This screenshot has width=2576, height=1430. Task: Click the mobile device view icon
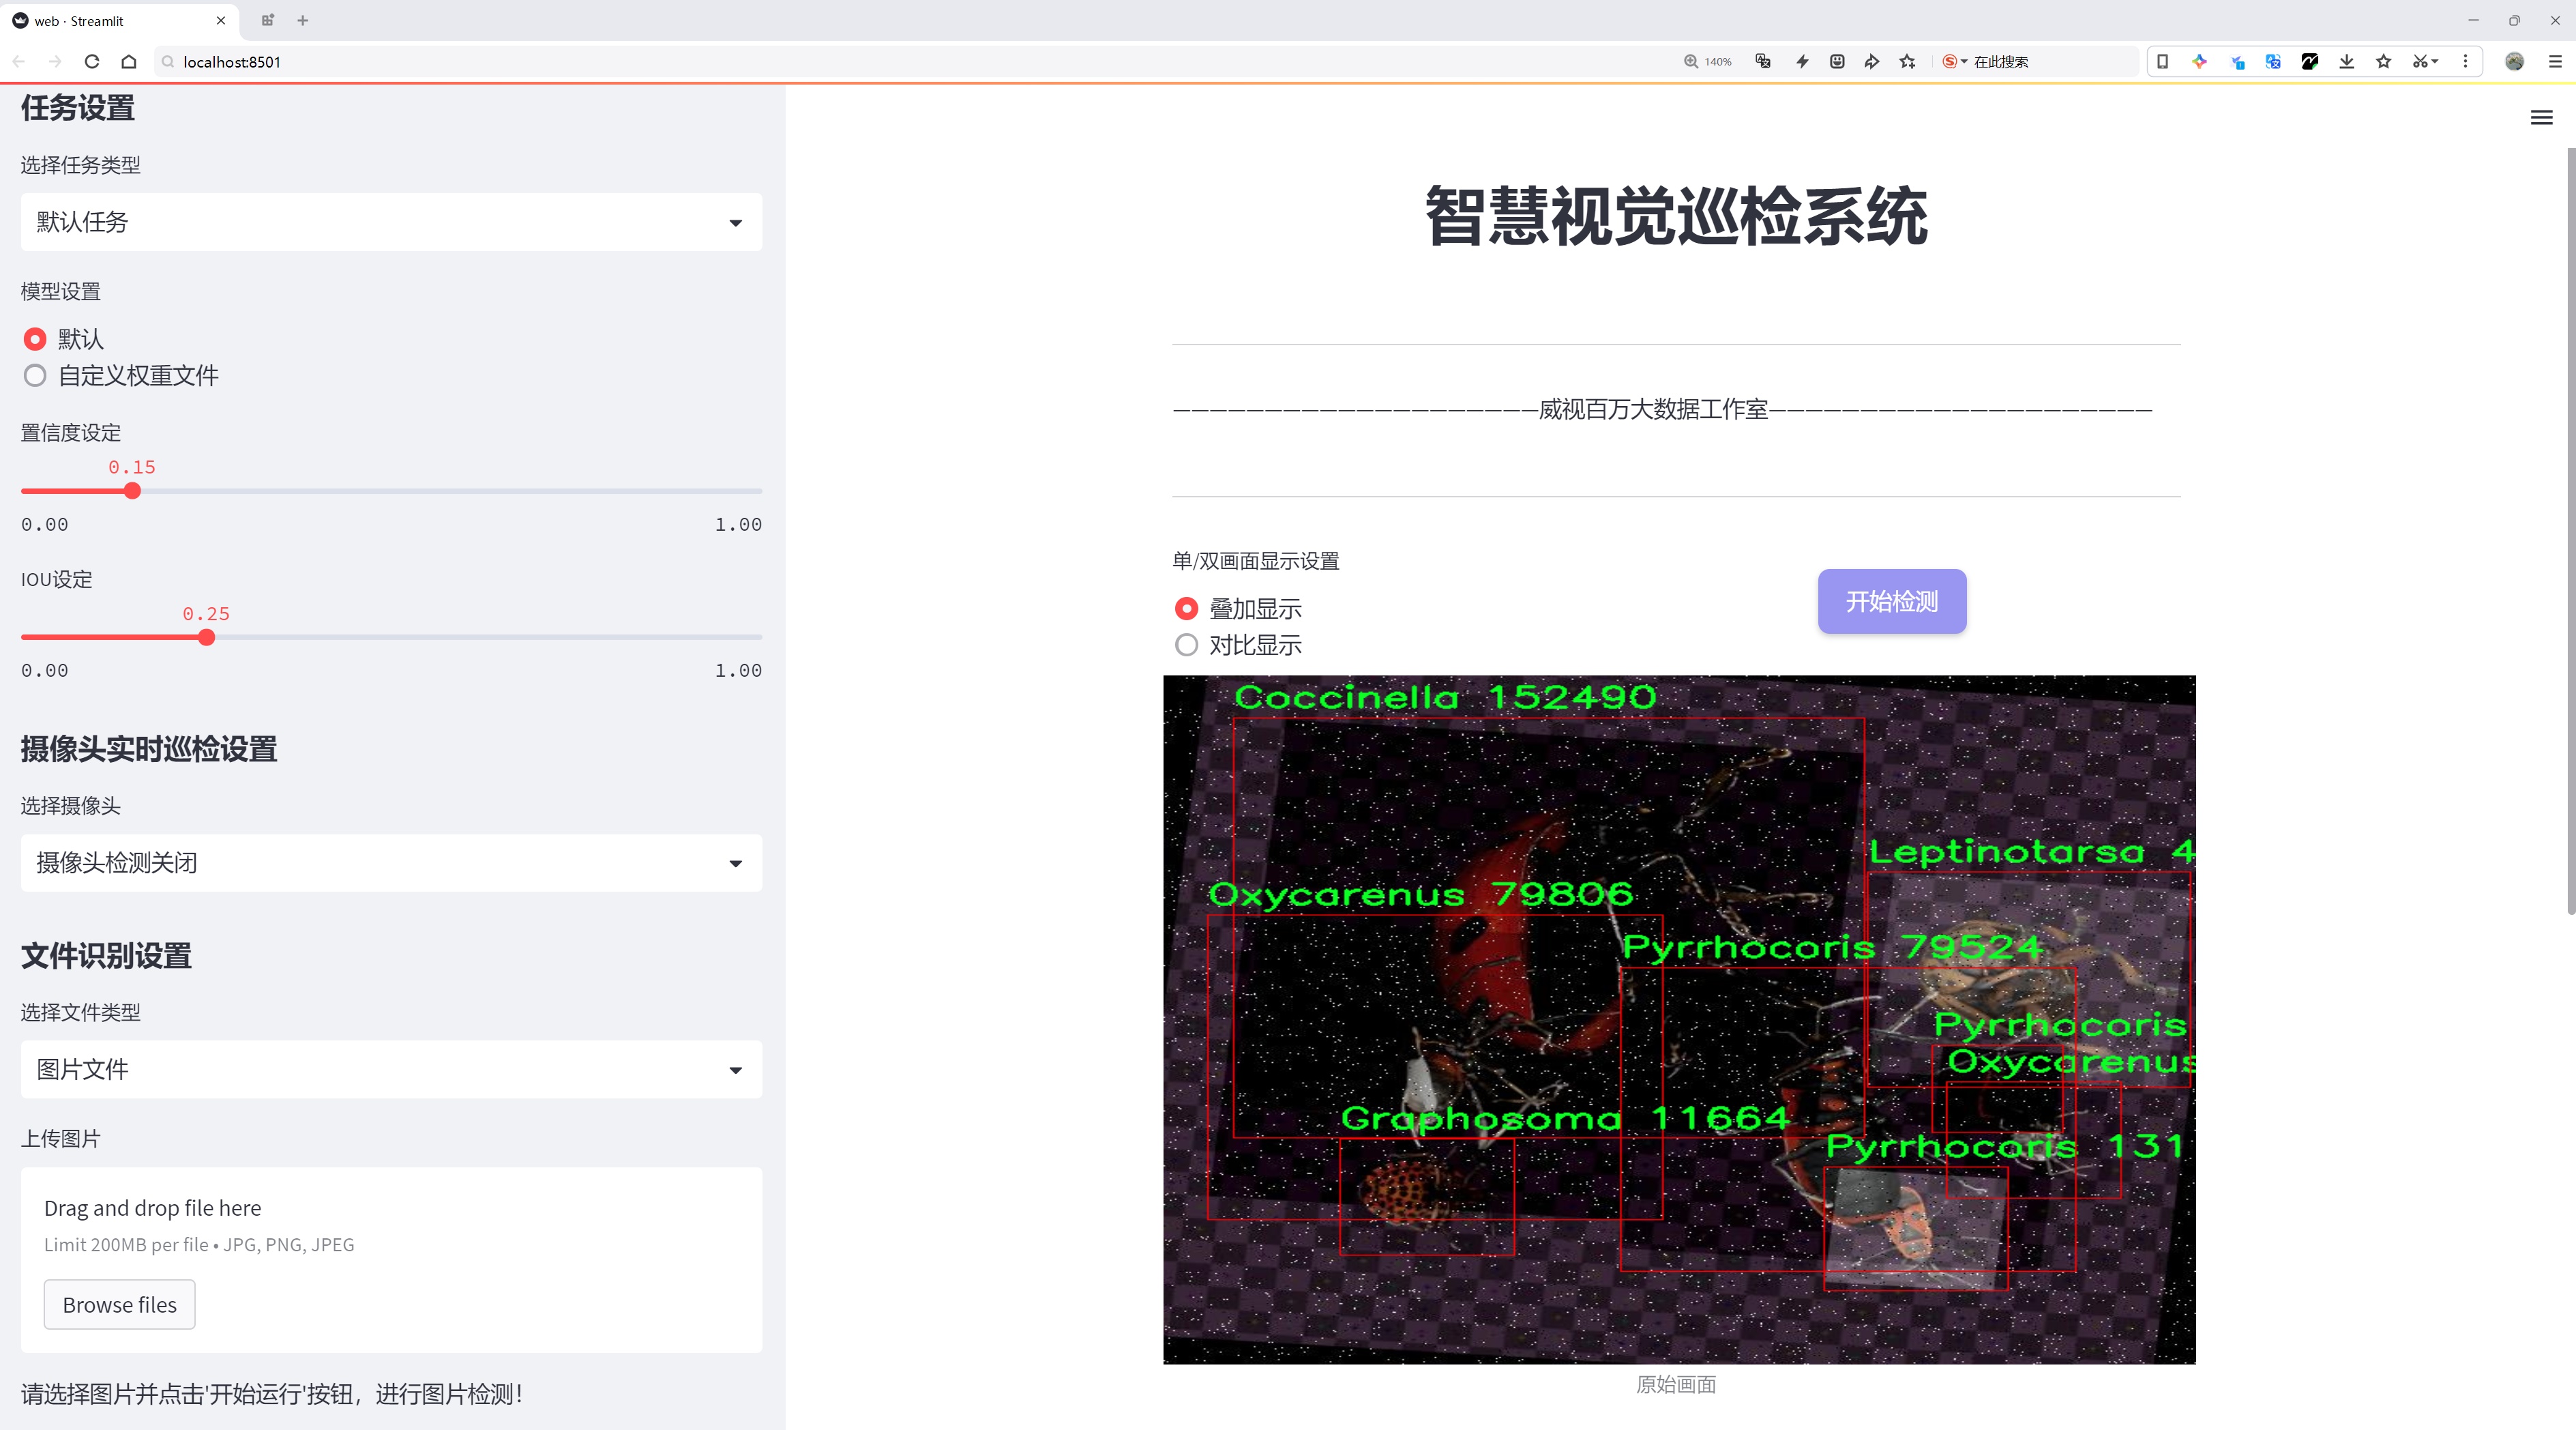(2163, 61)
